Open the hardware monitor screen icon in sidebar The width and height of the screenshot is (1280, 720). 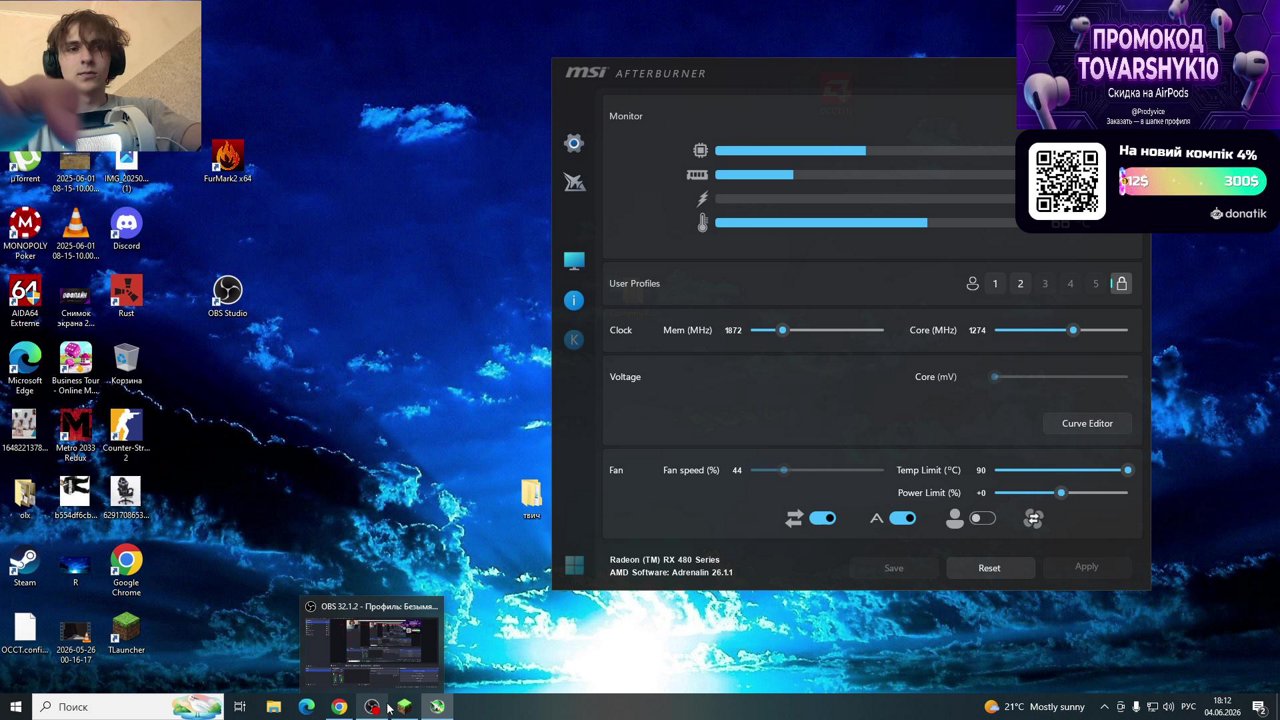coord(574,261)
